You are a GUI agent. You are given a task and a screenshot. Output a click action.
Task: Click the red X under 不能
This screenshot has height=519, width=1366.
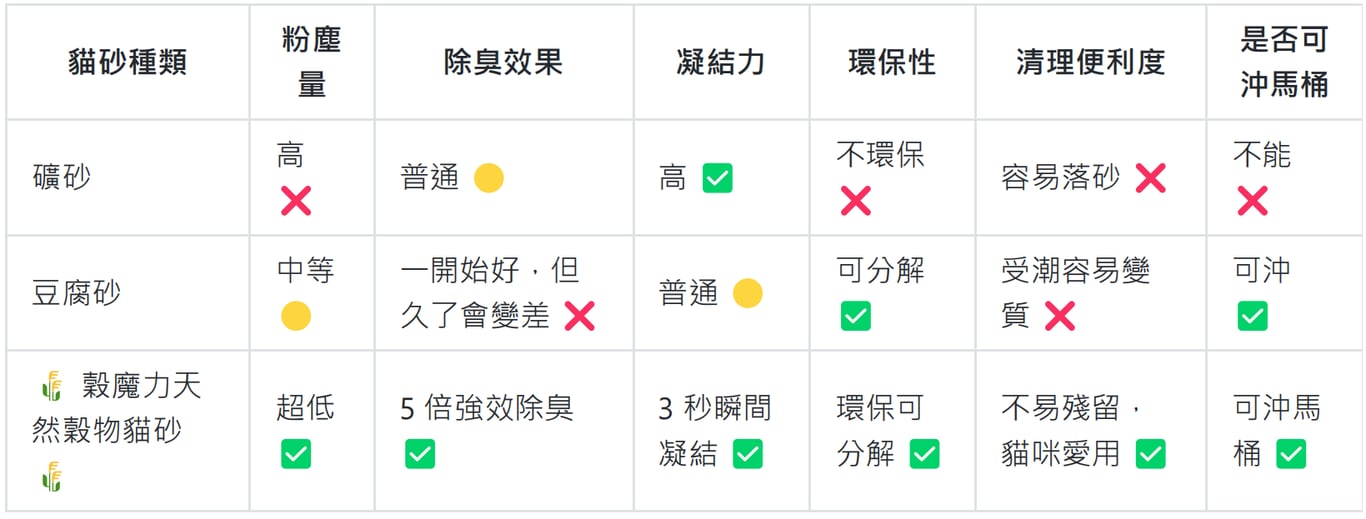point(1252,201)
